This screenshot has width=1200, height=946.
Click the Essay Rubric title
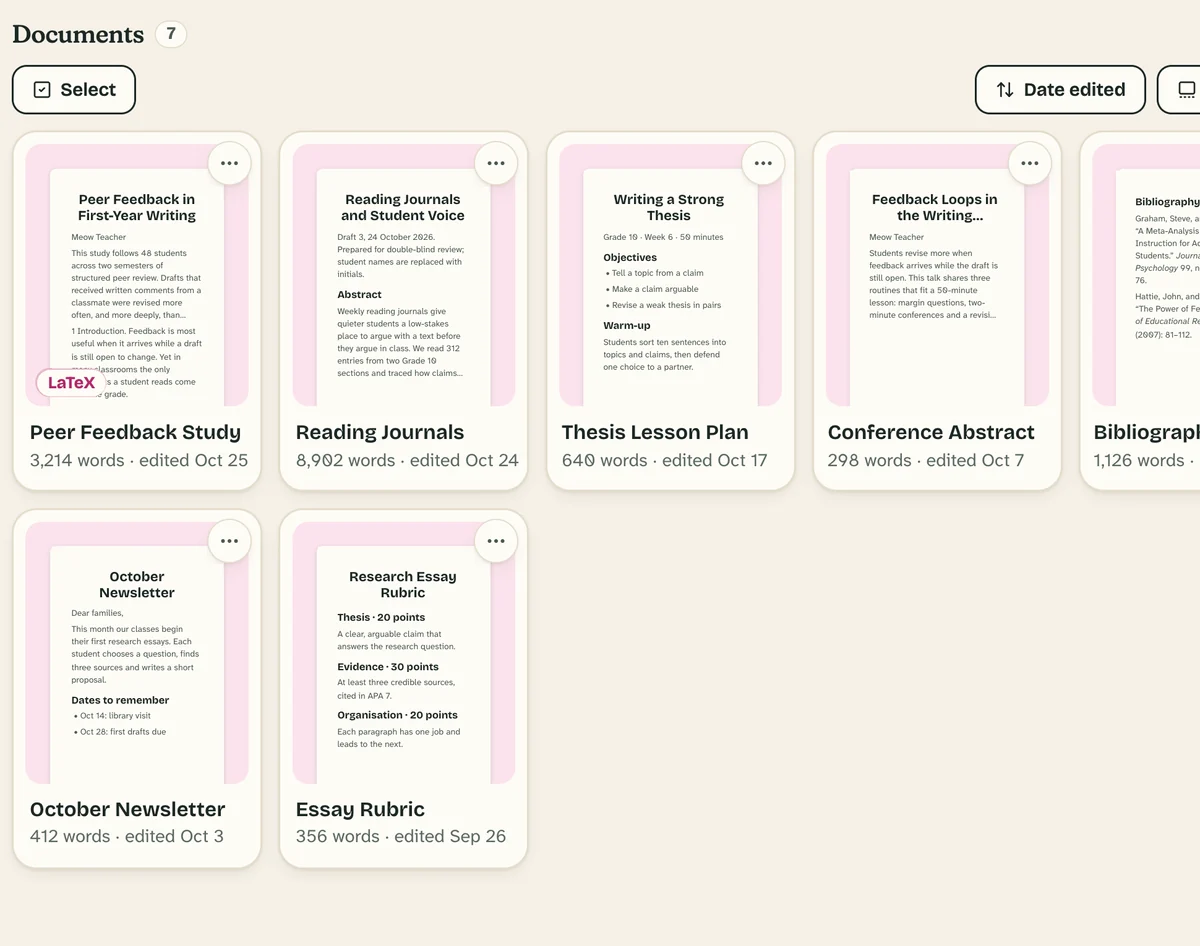(x=360, y=809)
